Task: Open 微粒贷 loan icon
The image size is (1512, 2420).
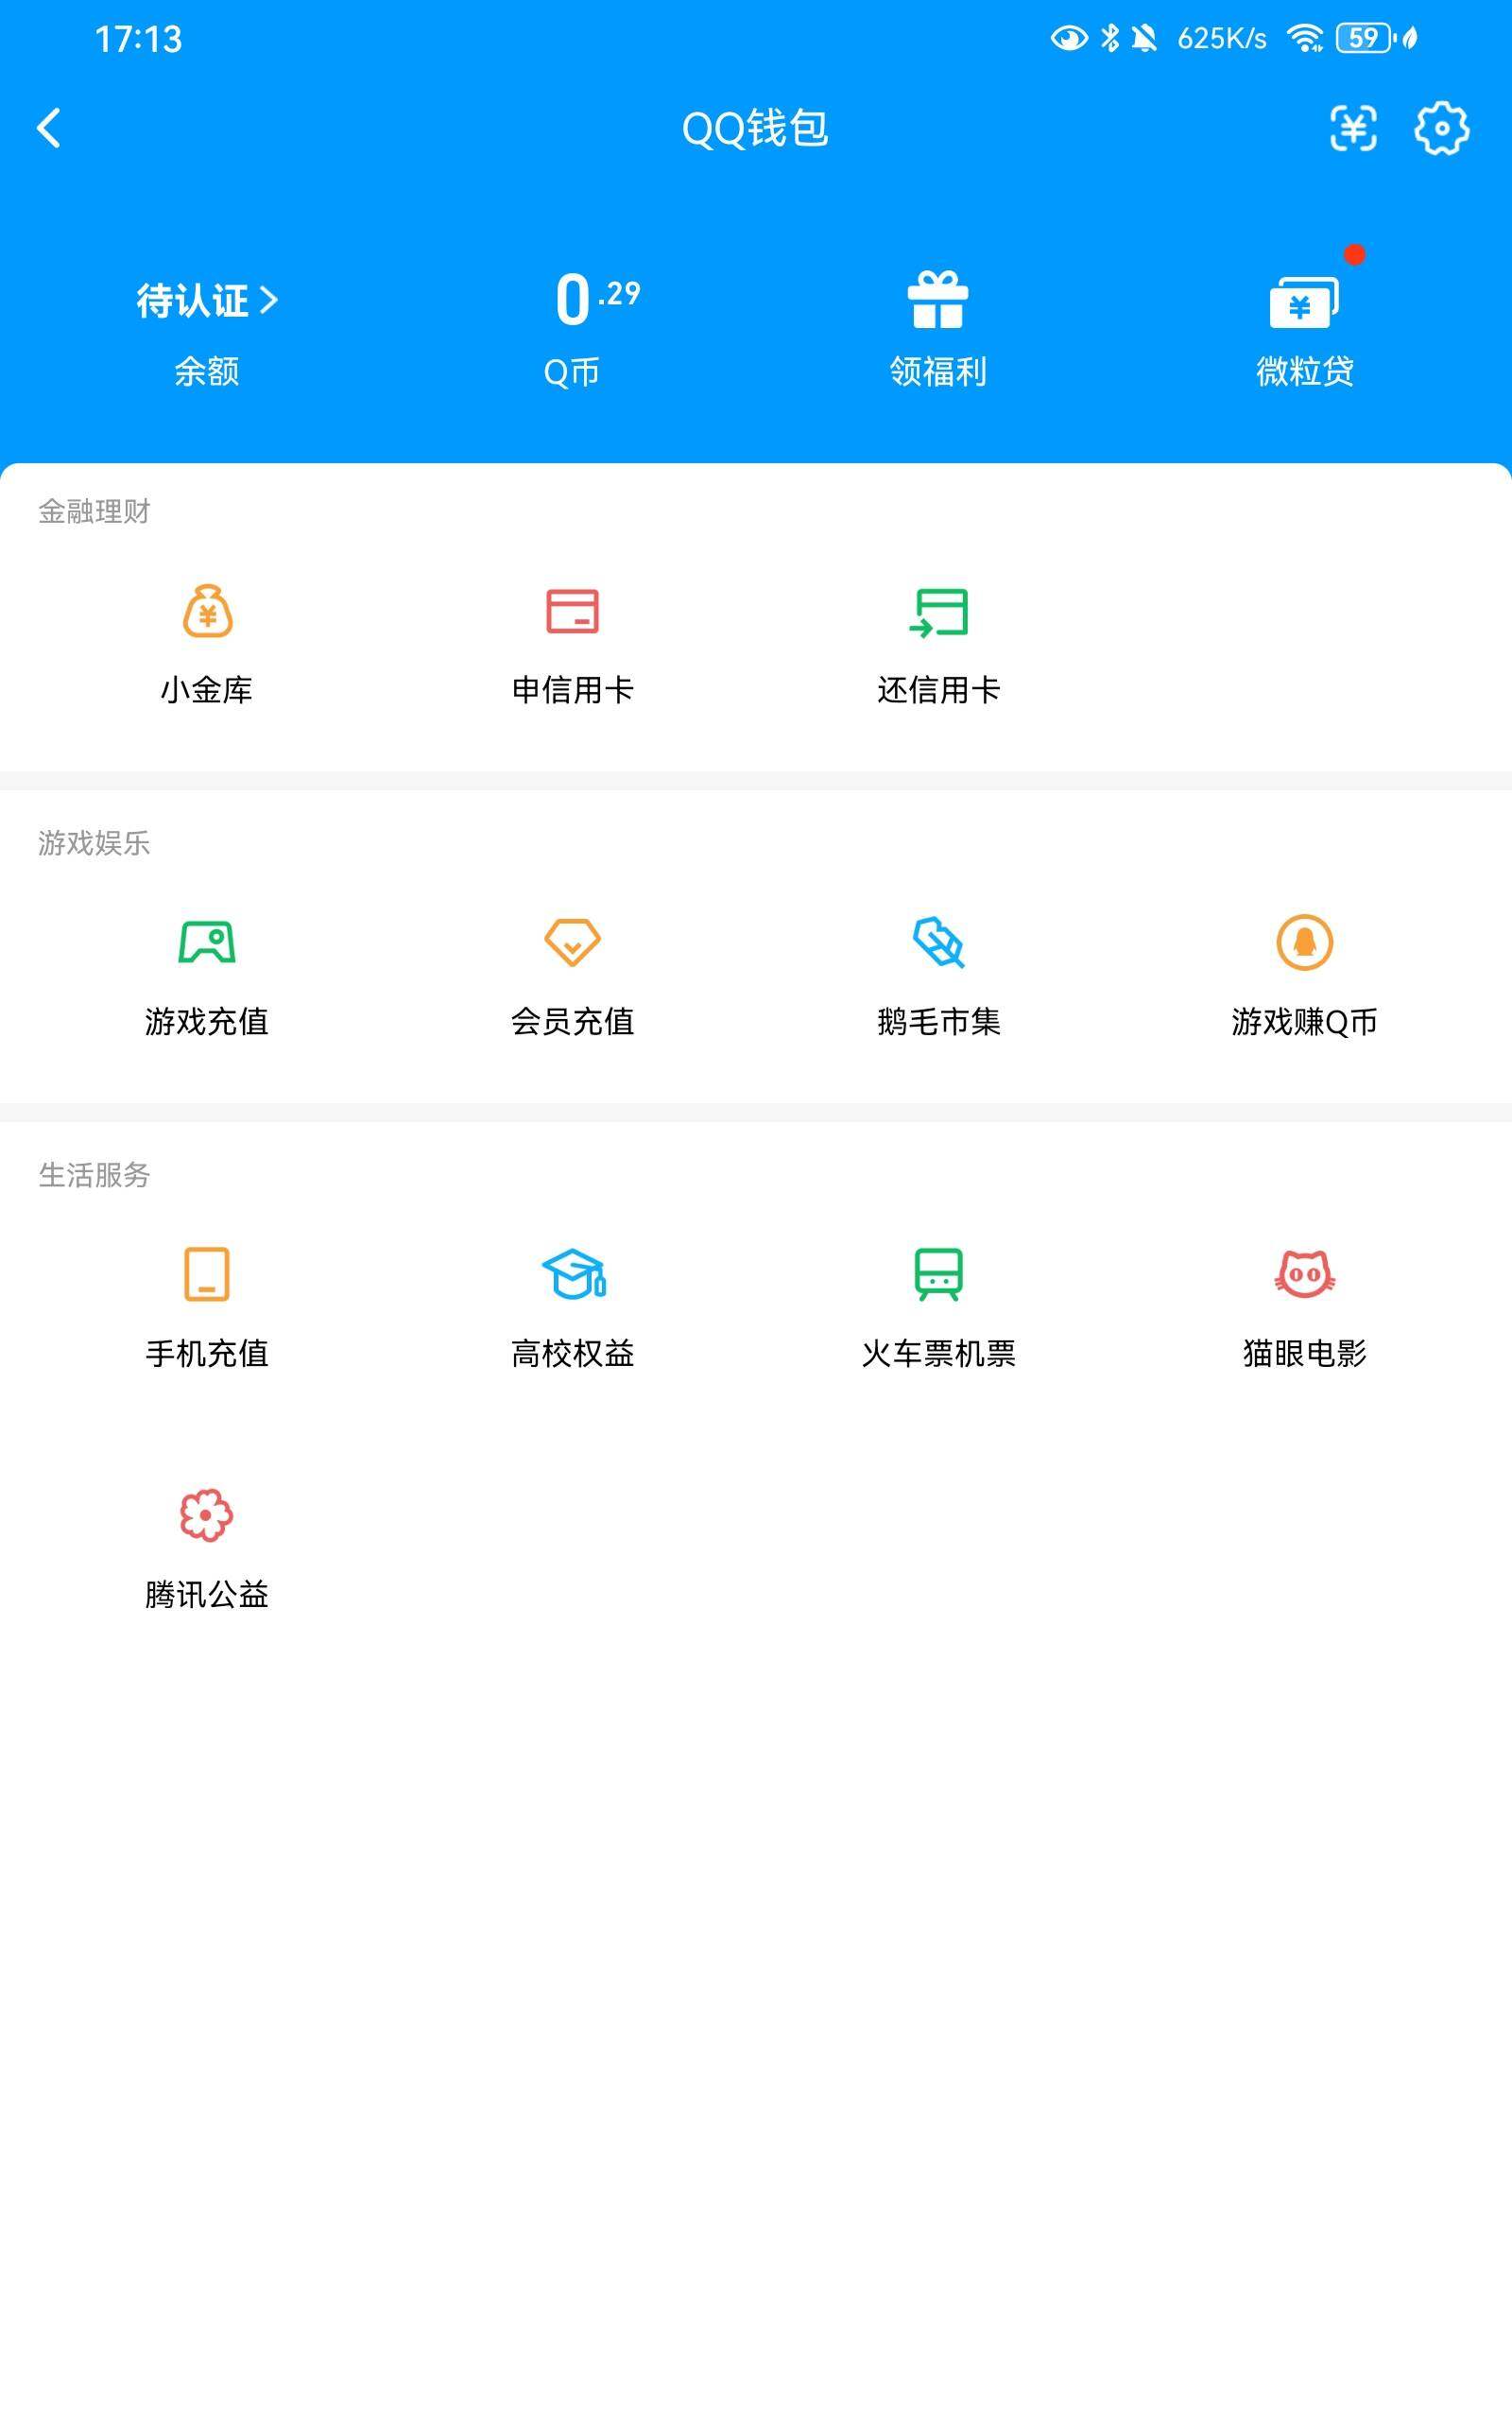Action: [1304, 301]
